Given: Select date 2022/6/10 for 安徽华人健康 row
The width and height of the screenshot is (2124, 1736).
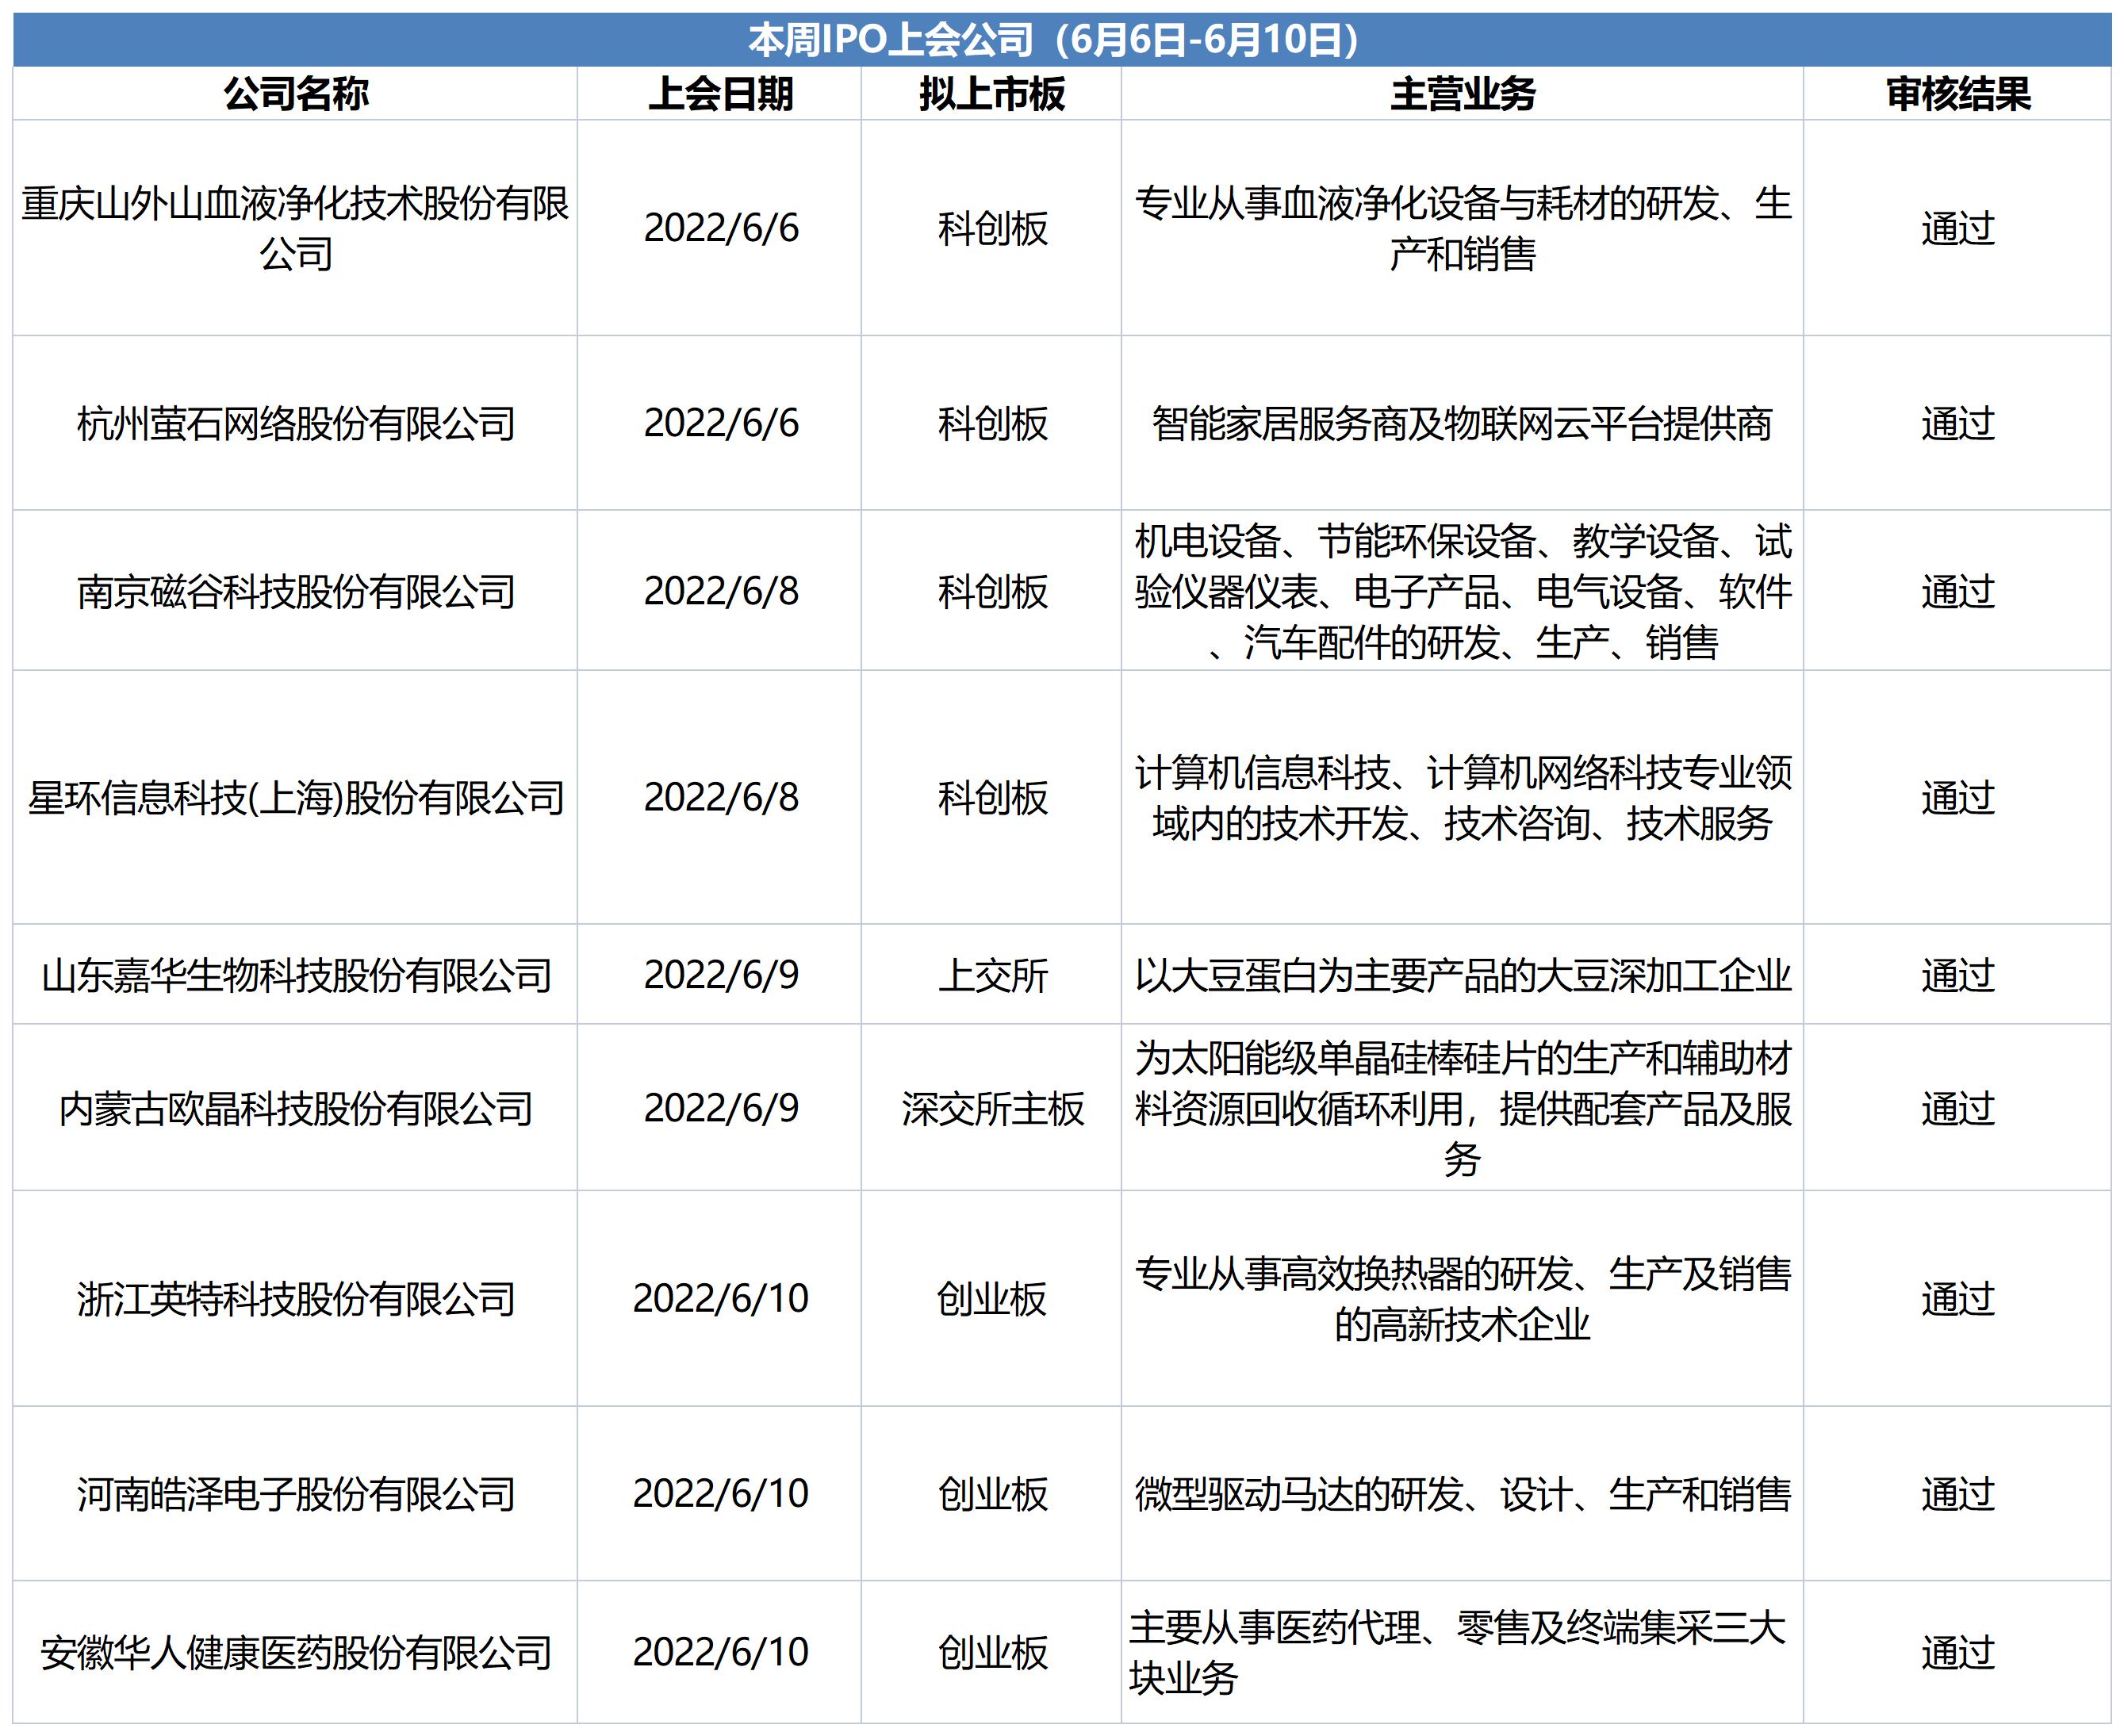Looking at the screenshot, I should pos(720,1652).
